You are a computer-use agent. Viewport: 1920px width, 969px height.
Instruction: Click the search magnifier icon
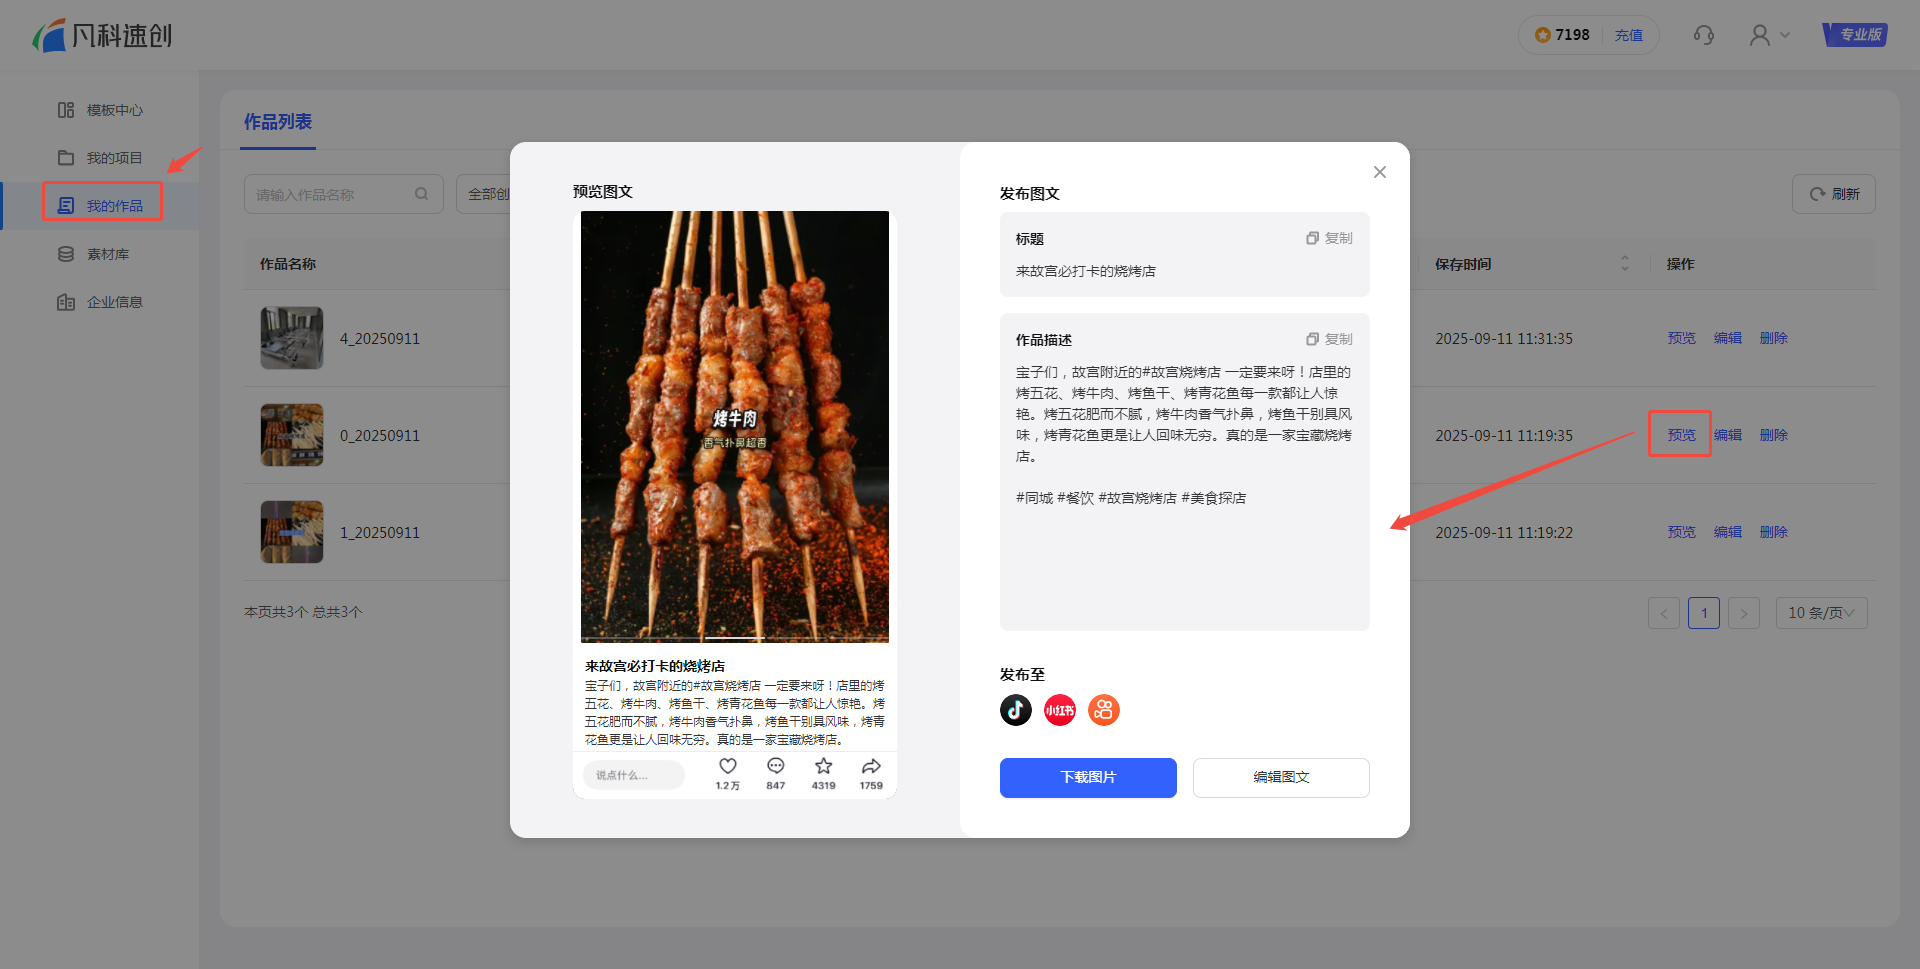tap(422, 194)
